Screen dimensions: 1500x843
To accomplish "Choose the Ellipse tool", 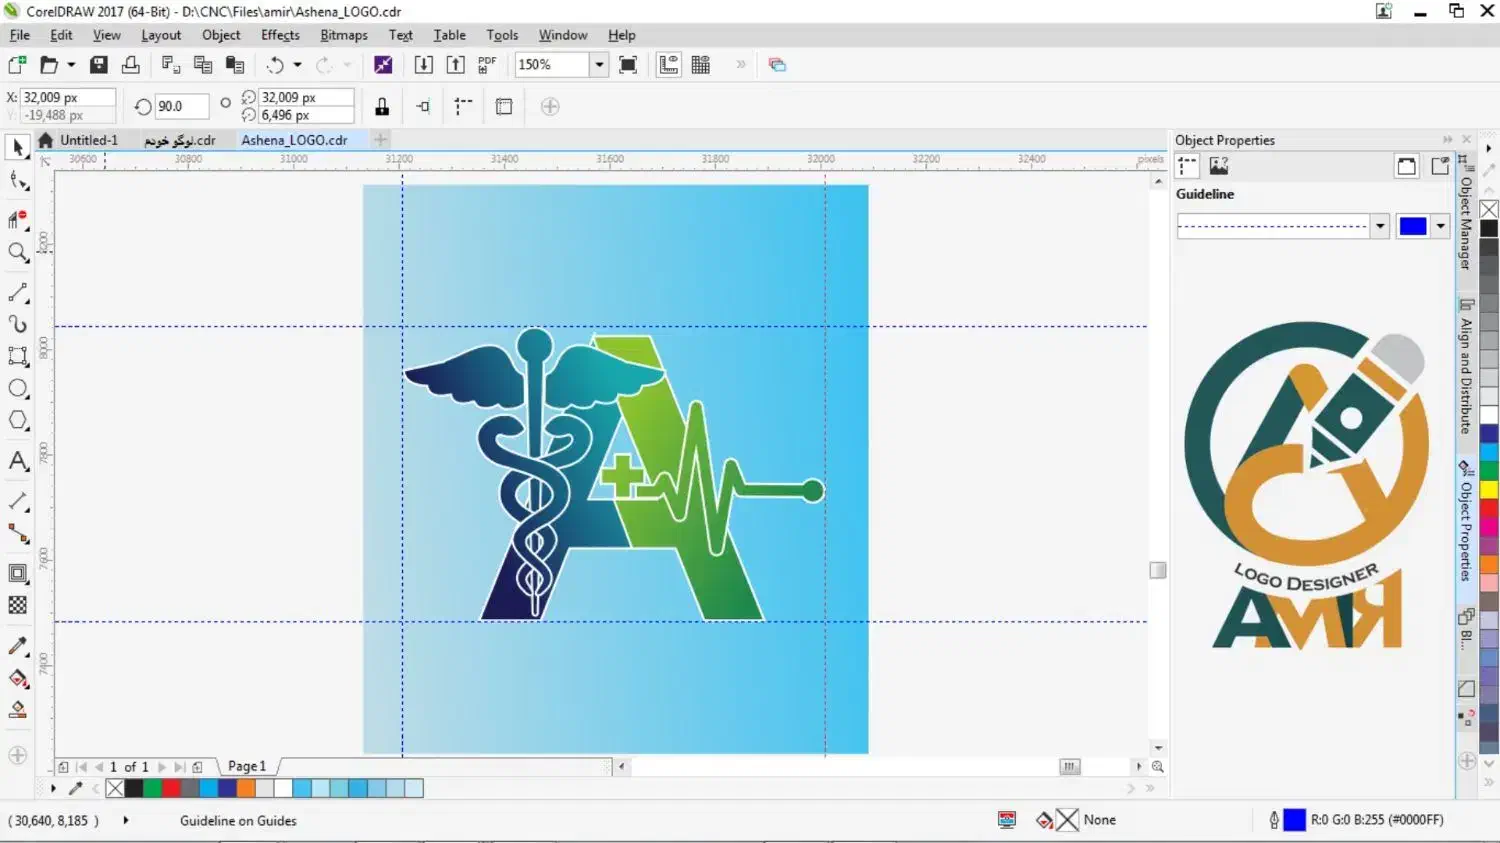I will [x=18, y=389].
